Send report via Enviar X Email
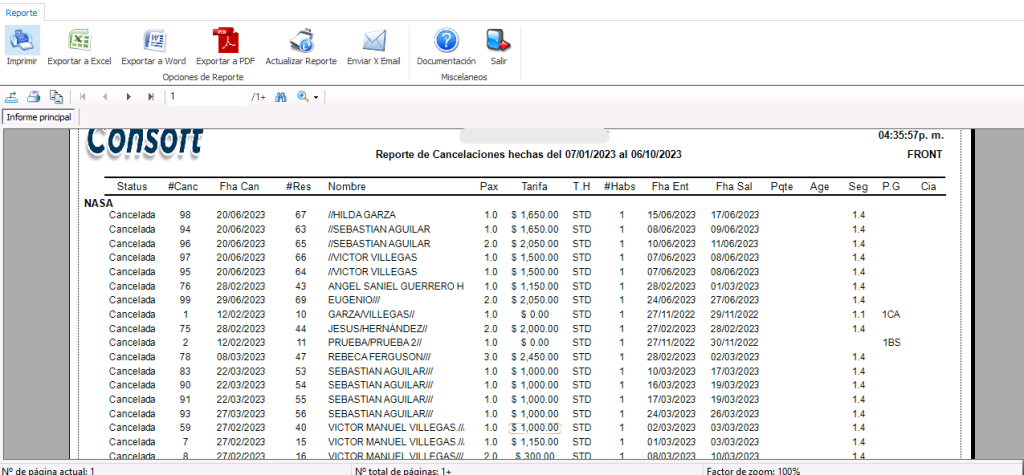Viewport: 1024px width, 475px height. click(374, 41)
